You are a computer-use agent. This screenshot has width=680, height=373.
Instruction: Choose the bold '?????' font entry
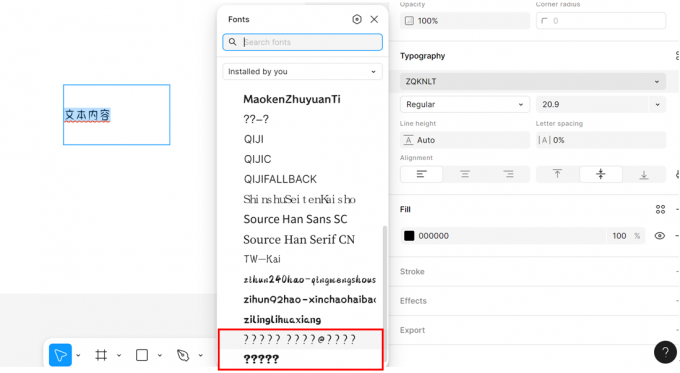click(261, 359)
